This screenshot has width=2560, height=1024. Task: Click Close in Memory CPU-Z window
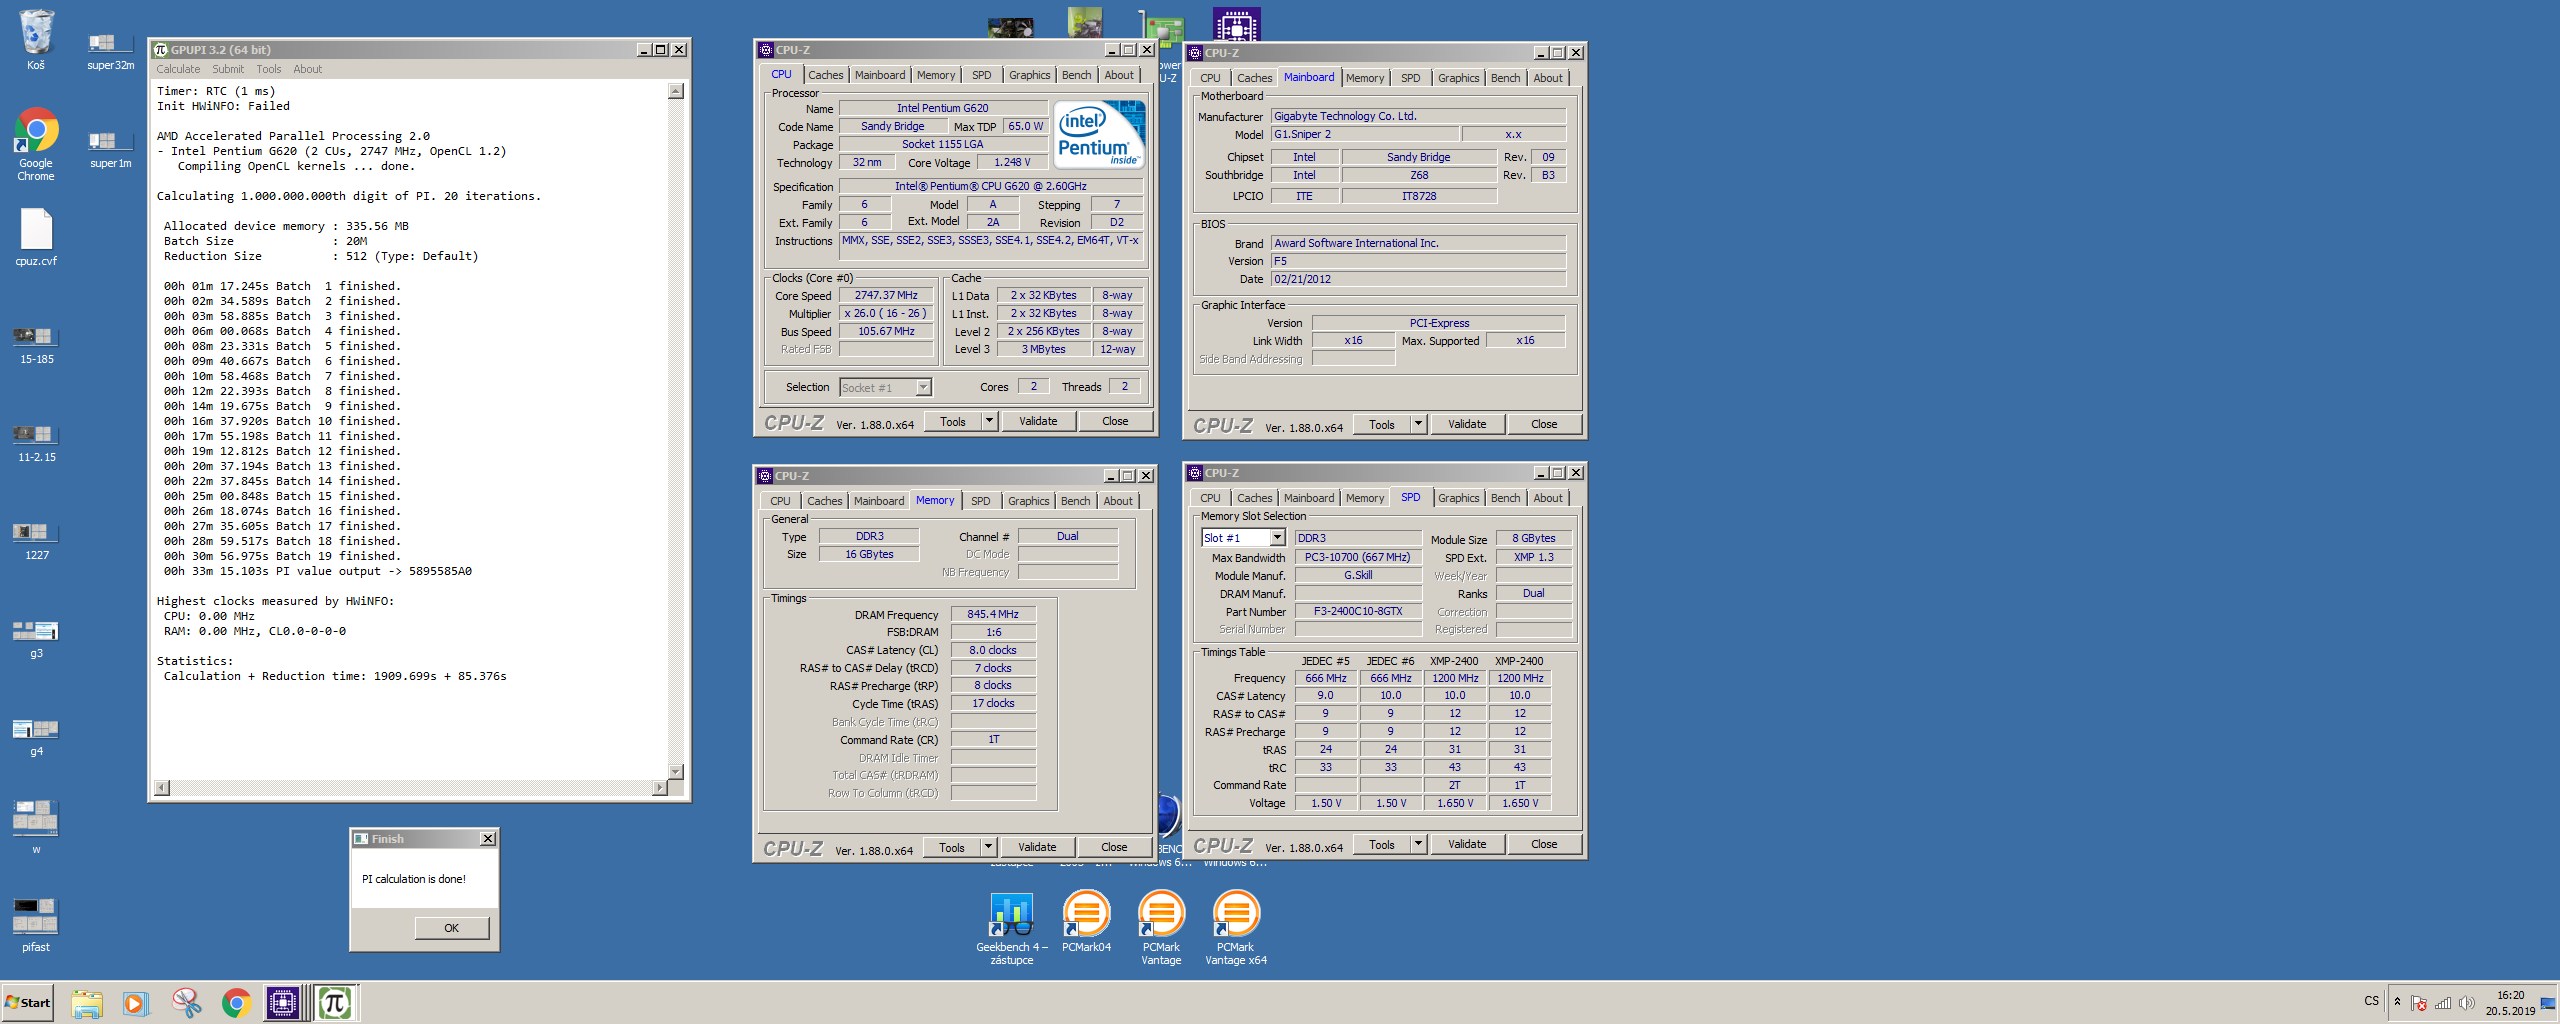coord(1114,847)
